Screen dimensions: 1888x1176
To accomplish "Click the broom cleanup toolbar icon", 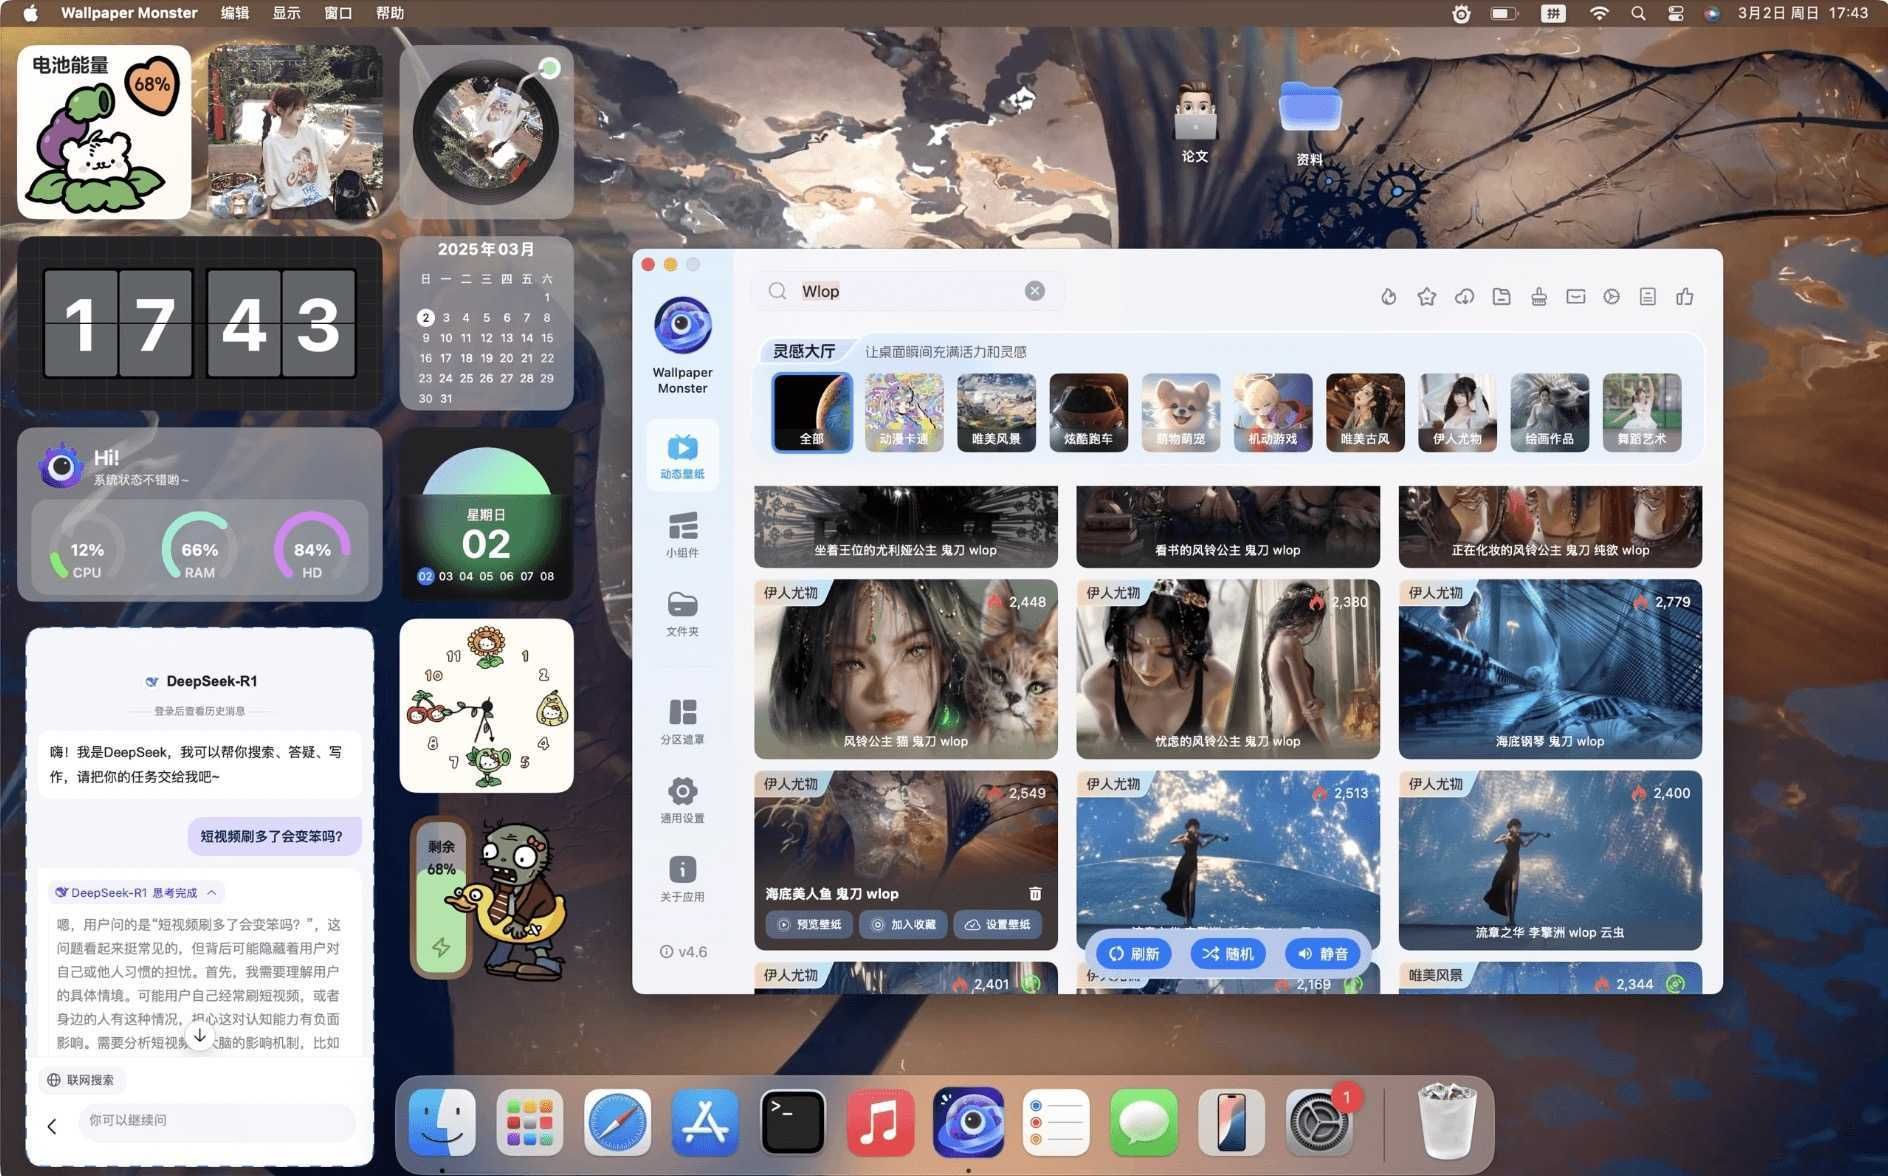I will 1539,297.
